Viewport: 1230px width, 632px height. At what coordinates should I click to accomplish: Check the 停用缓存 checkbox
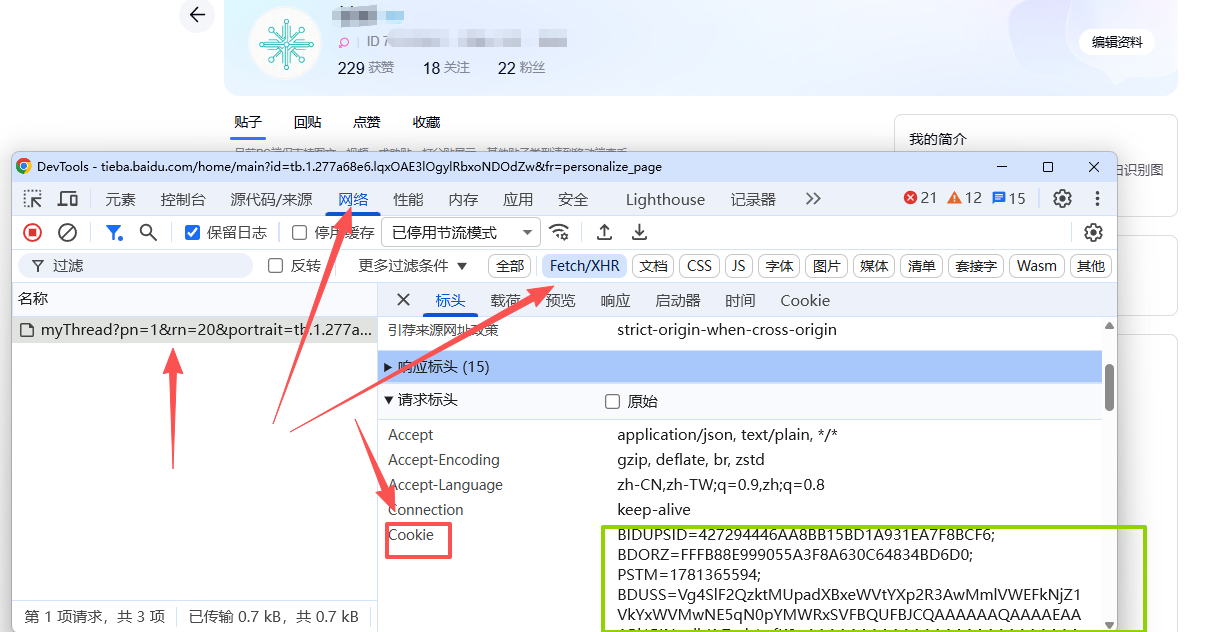(299, 232)
